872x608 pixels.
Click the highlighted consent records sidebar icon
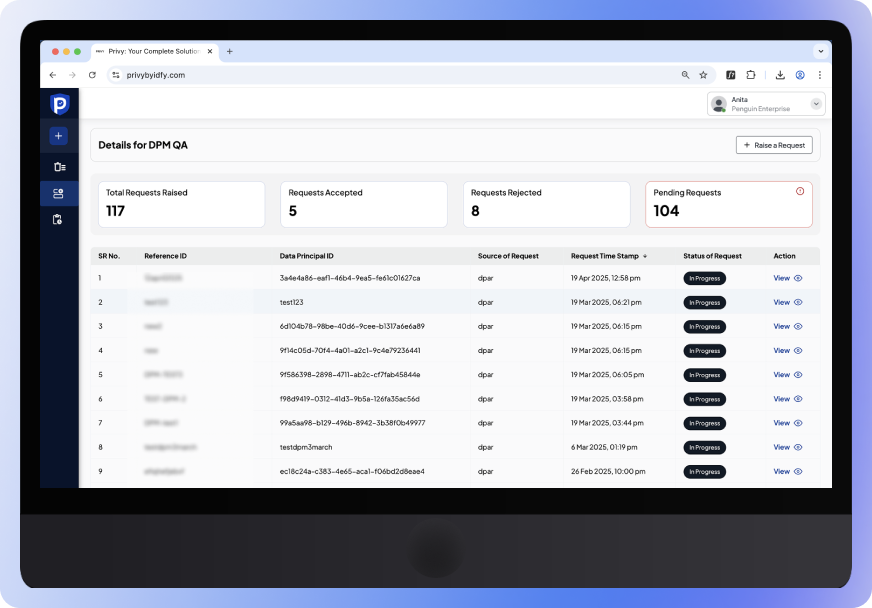tap(58, 192)
